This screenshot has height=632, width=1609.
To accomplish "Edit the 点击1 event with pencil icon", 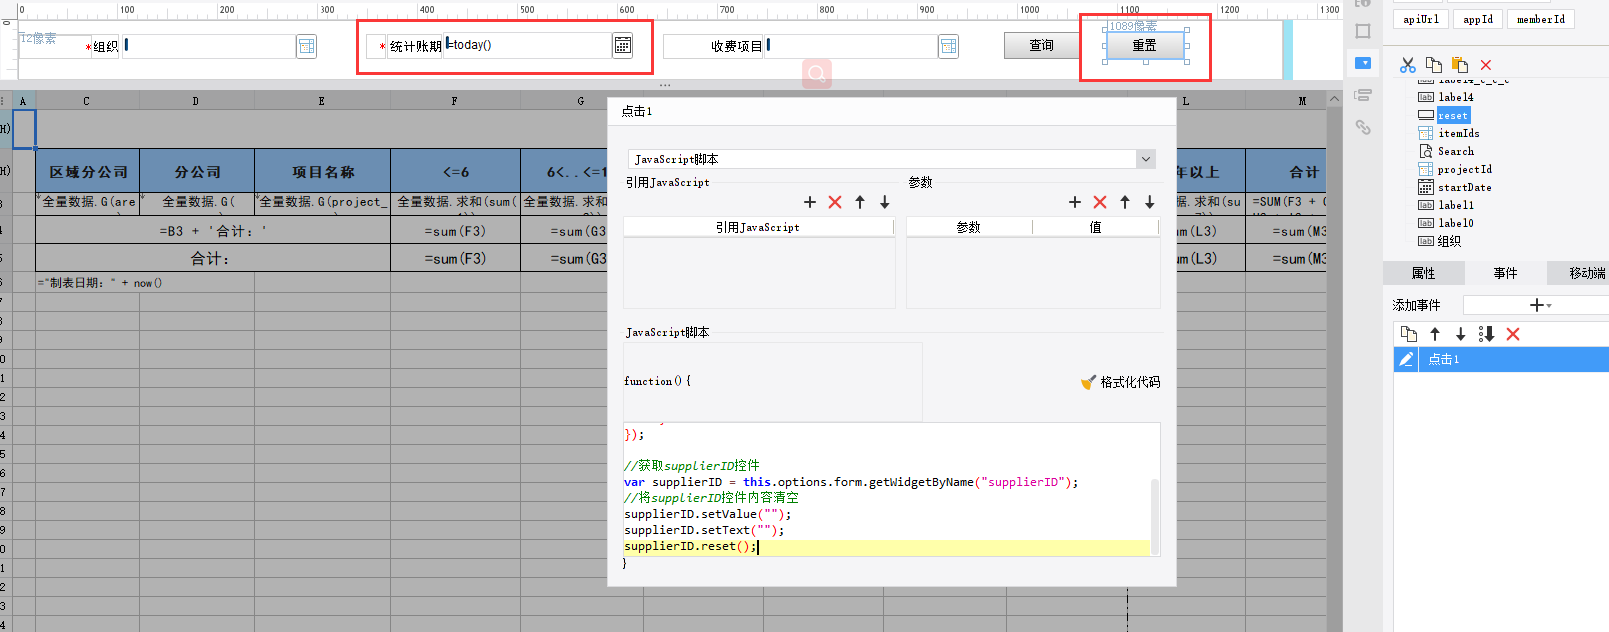I will (1406, 359).
